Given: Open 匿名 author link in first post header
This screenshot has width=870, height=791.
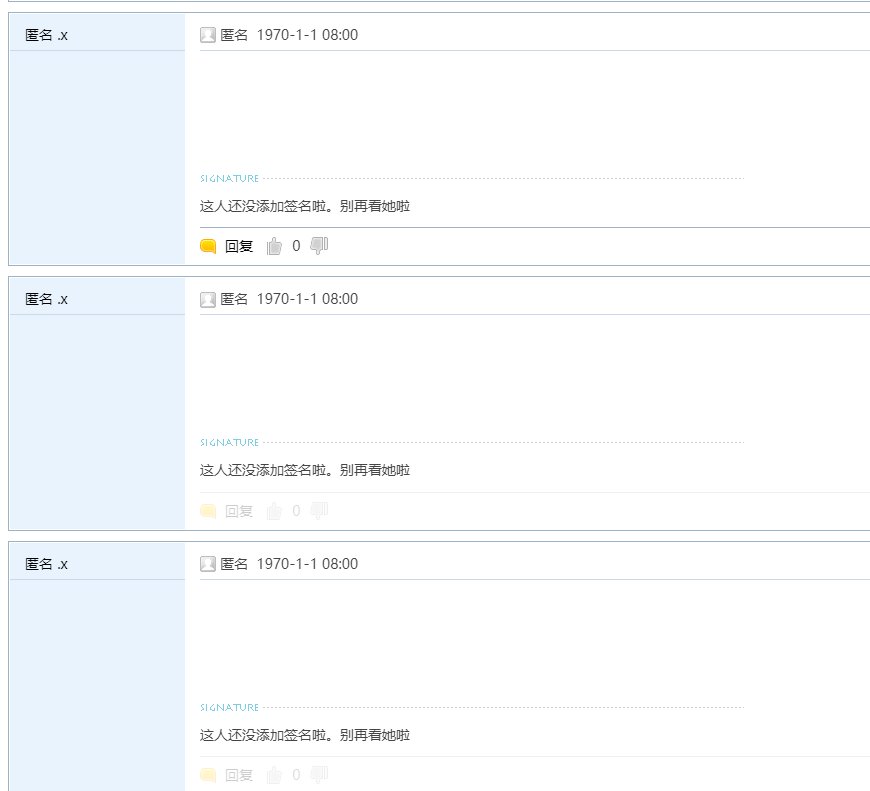Looking at the screenshot, I should tap(234, 35).
